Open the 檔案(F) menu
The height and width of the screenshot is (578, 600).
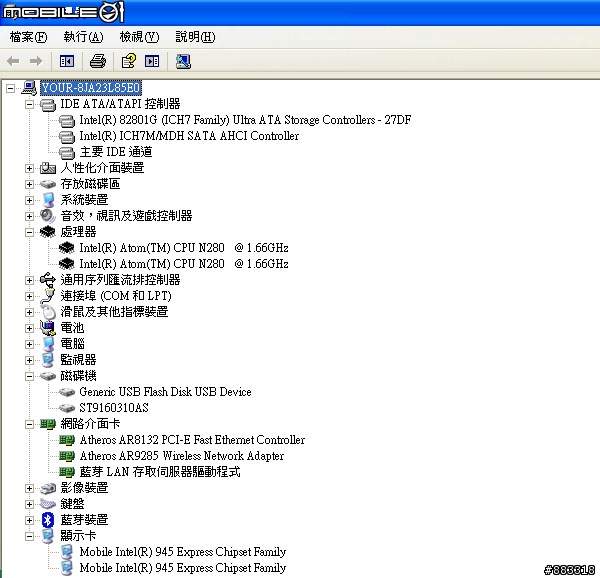tap(28, 37)
